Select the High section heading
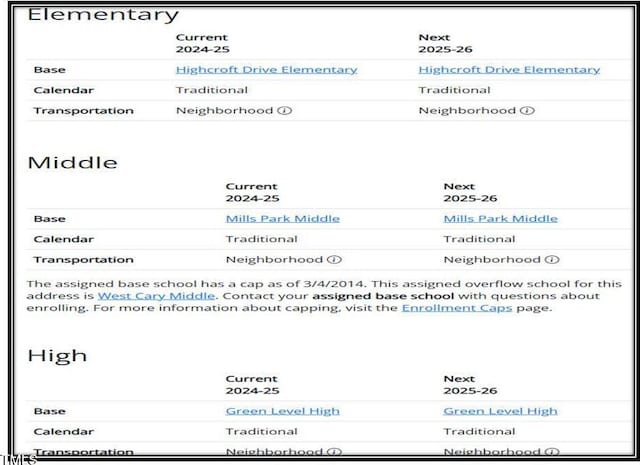This screenshot has width=640, height=465. [57, 356]
